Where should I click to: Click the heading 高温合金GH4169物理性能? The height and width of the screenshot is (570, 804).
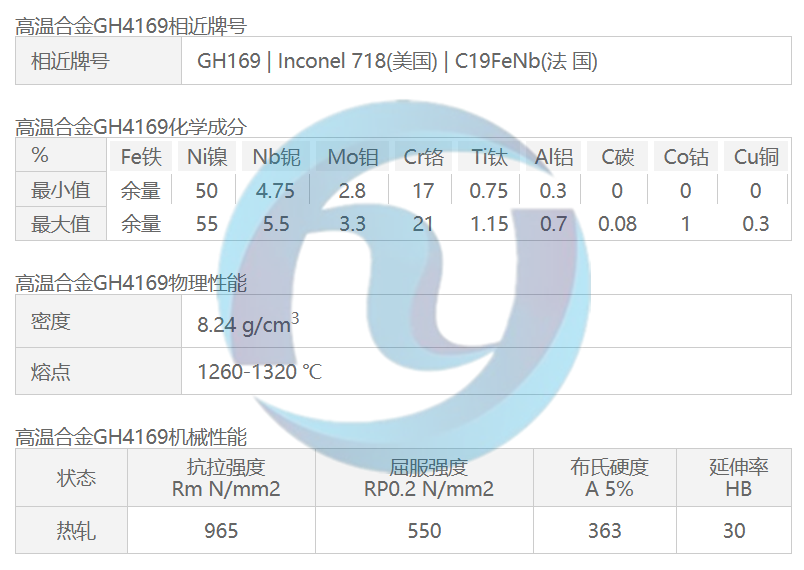131,282
